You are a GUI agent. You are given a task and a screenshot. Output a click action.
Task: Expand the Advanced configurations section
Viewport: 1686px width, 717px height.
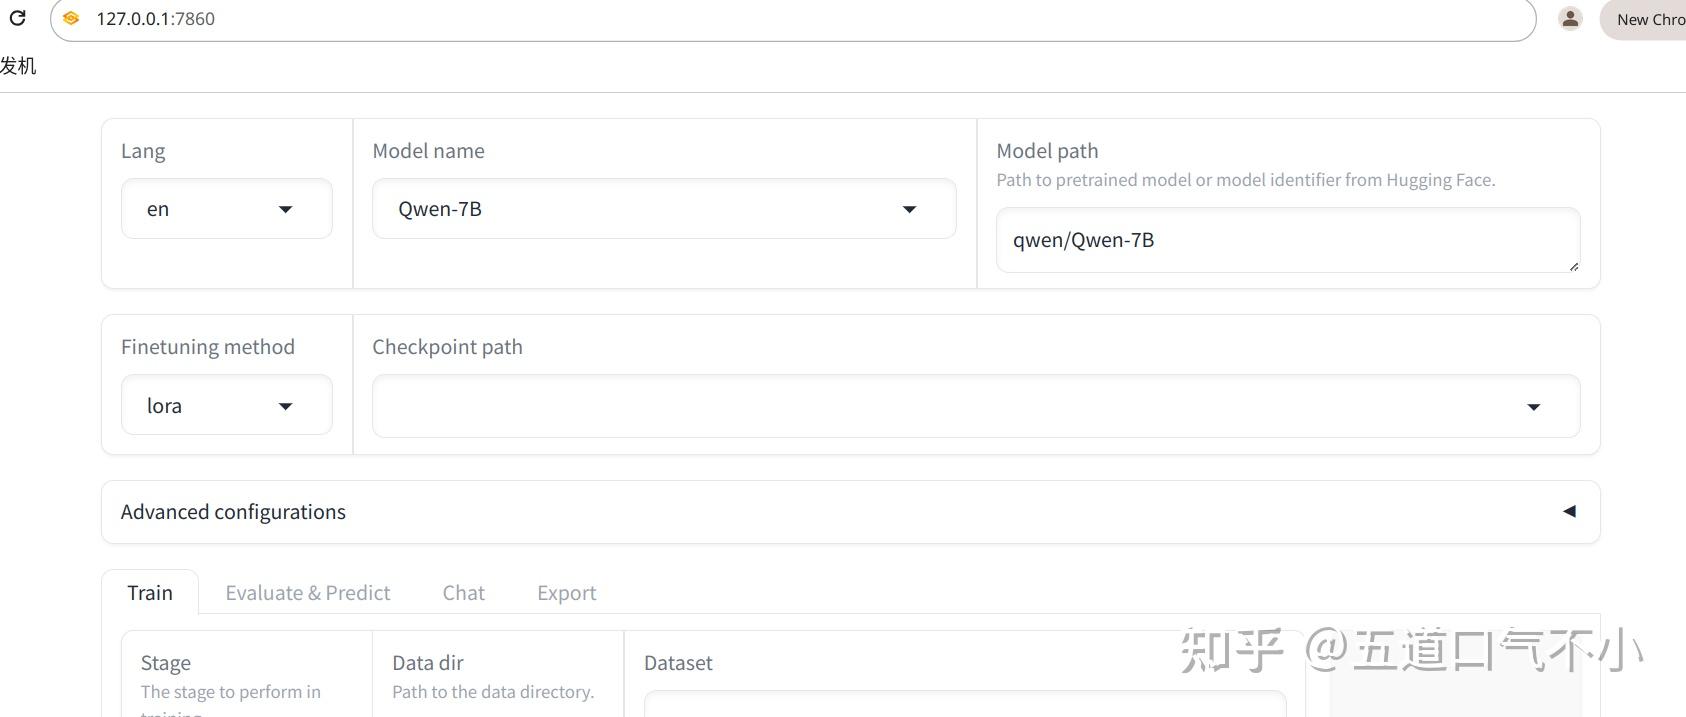tap(851, 512)
